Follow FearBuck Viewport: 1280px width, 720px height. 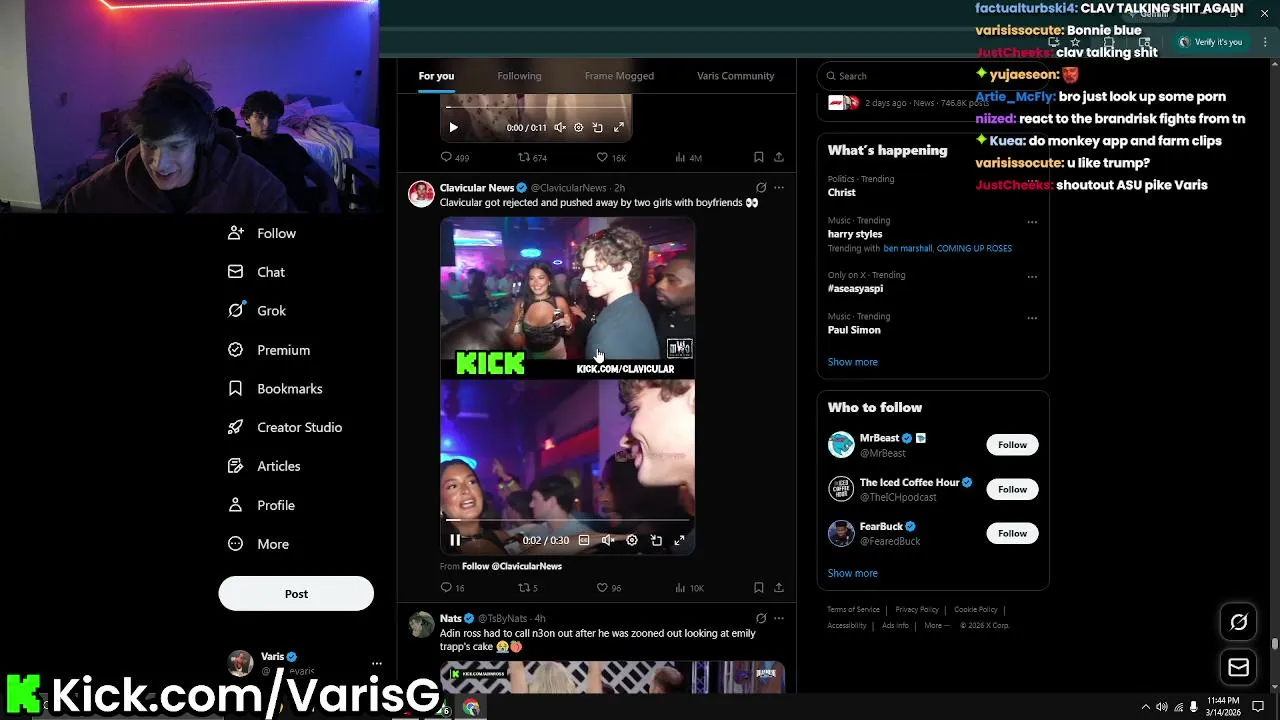tap(1012, 533)
